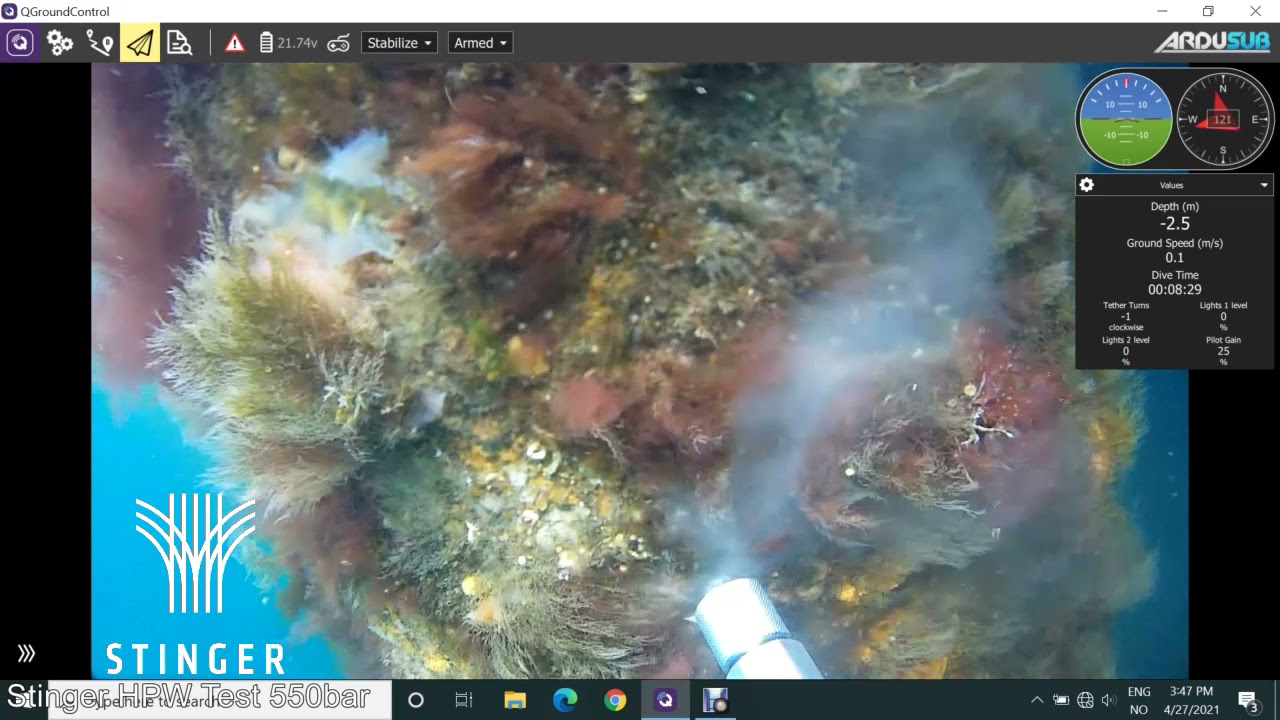
Task: Open the Plan view waypoint icon
Action: point(100,43)
